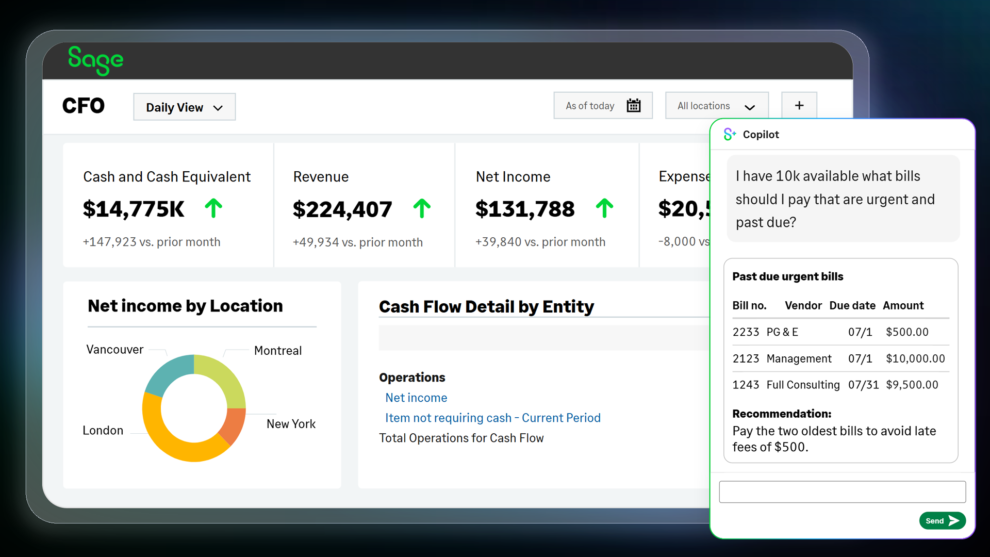The height and width of the screenshot is (557, 990).
Task: Click bill 1243 Full Consulting row
Action: [x=840, y=385]
